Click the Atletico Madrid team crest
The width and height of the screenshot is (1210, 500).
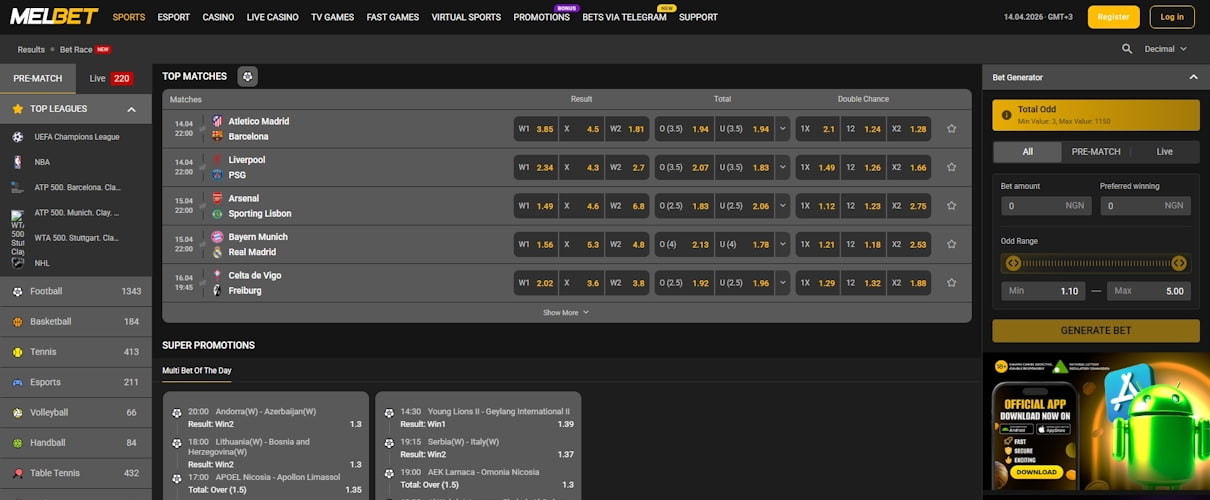[x=217, y=121]
